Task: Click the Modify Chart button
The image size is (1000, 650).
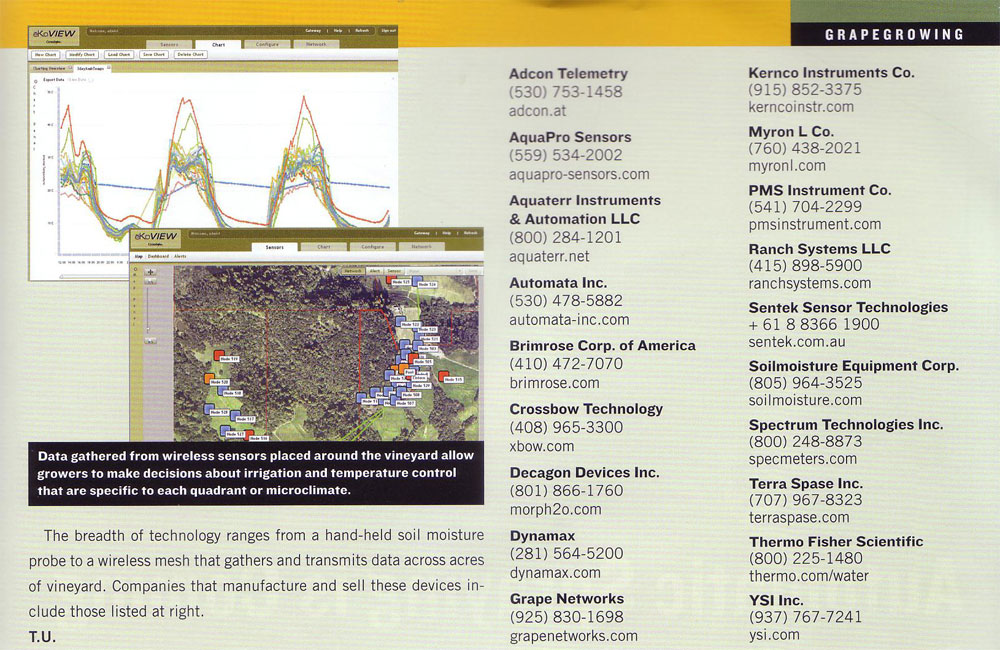Action: pos(82,55)
